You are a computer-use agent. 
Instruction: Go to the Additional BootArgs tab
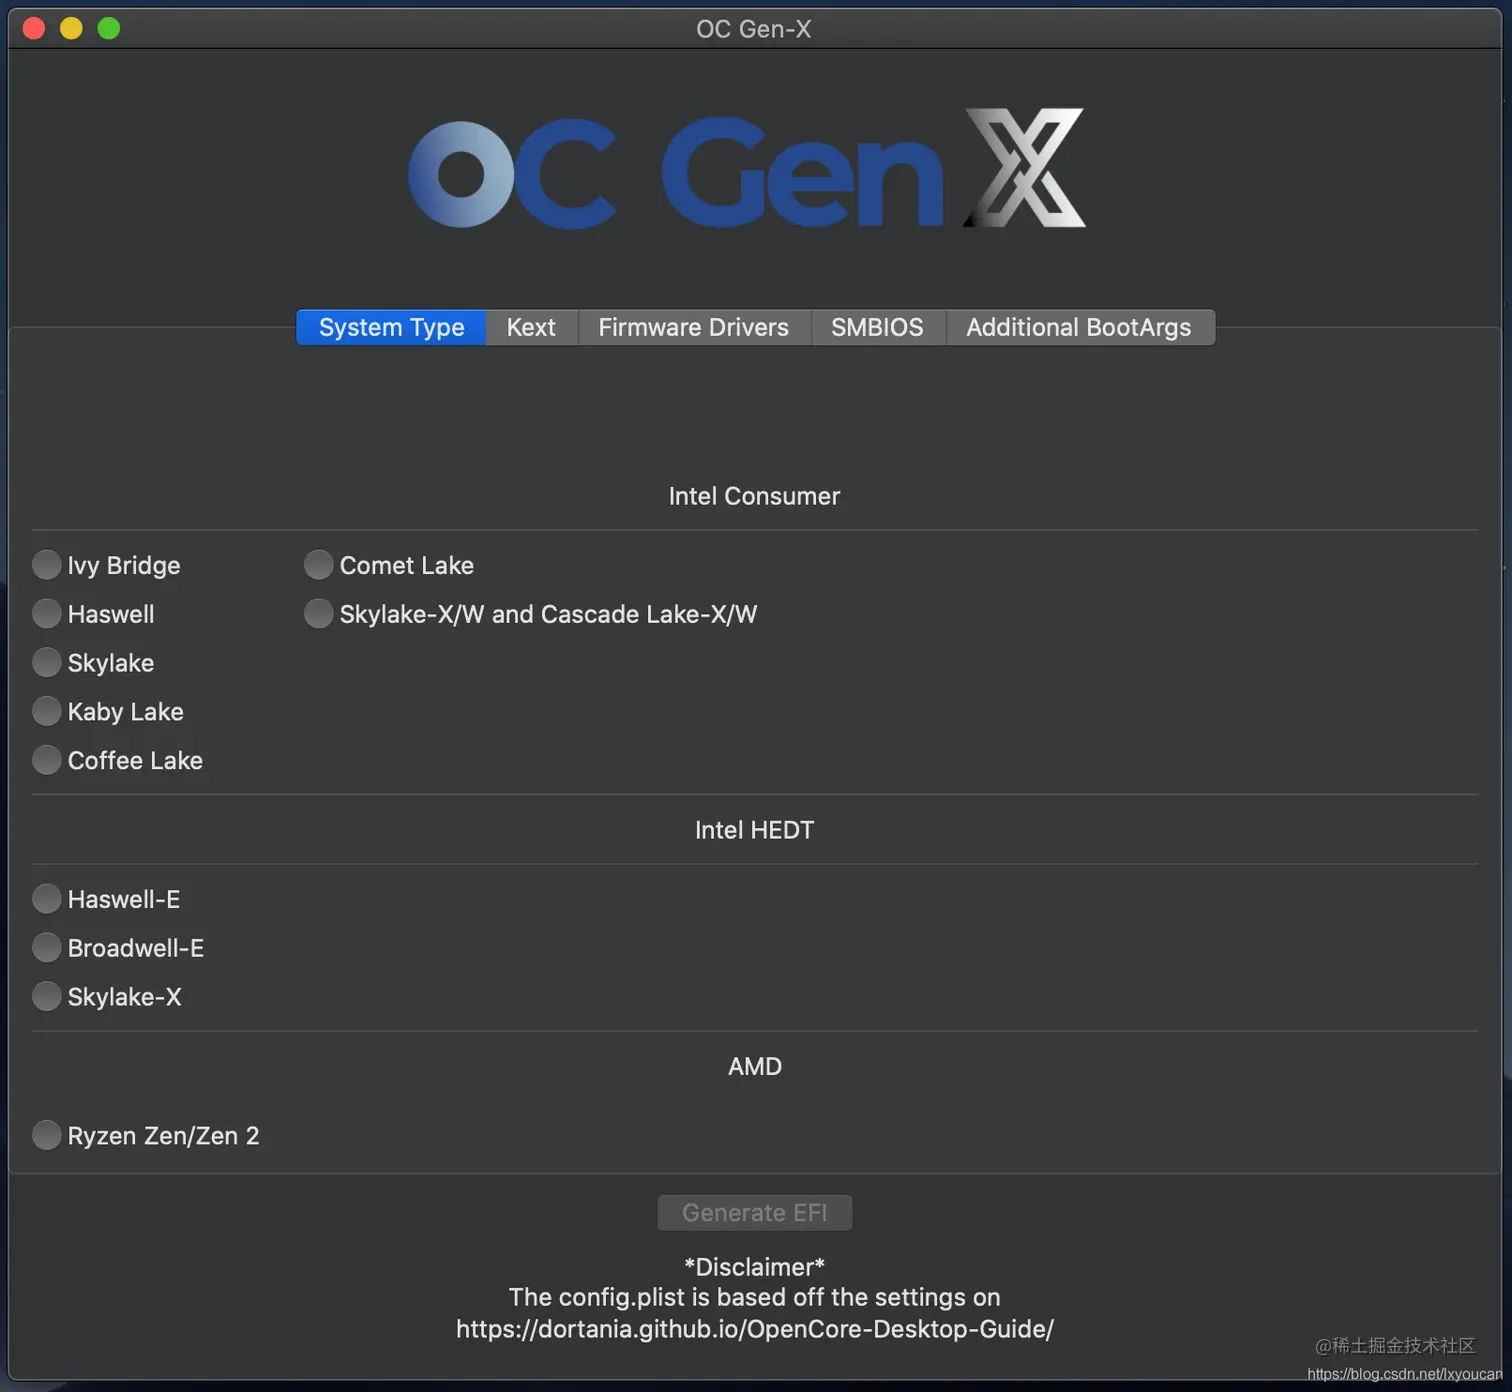pyautogui.click(x=1079, y=327)
